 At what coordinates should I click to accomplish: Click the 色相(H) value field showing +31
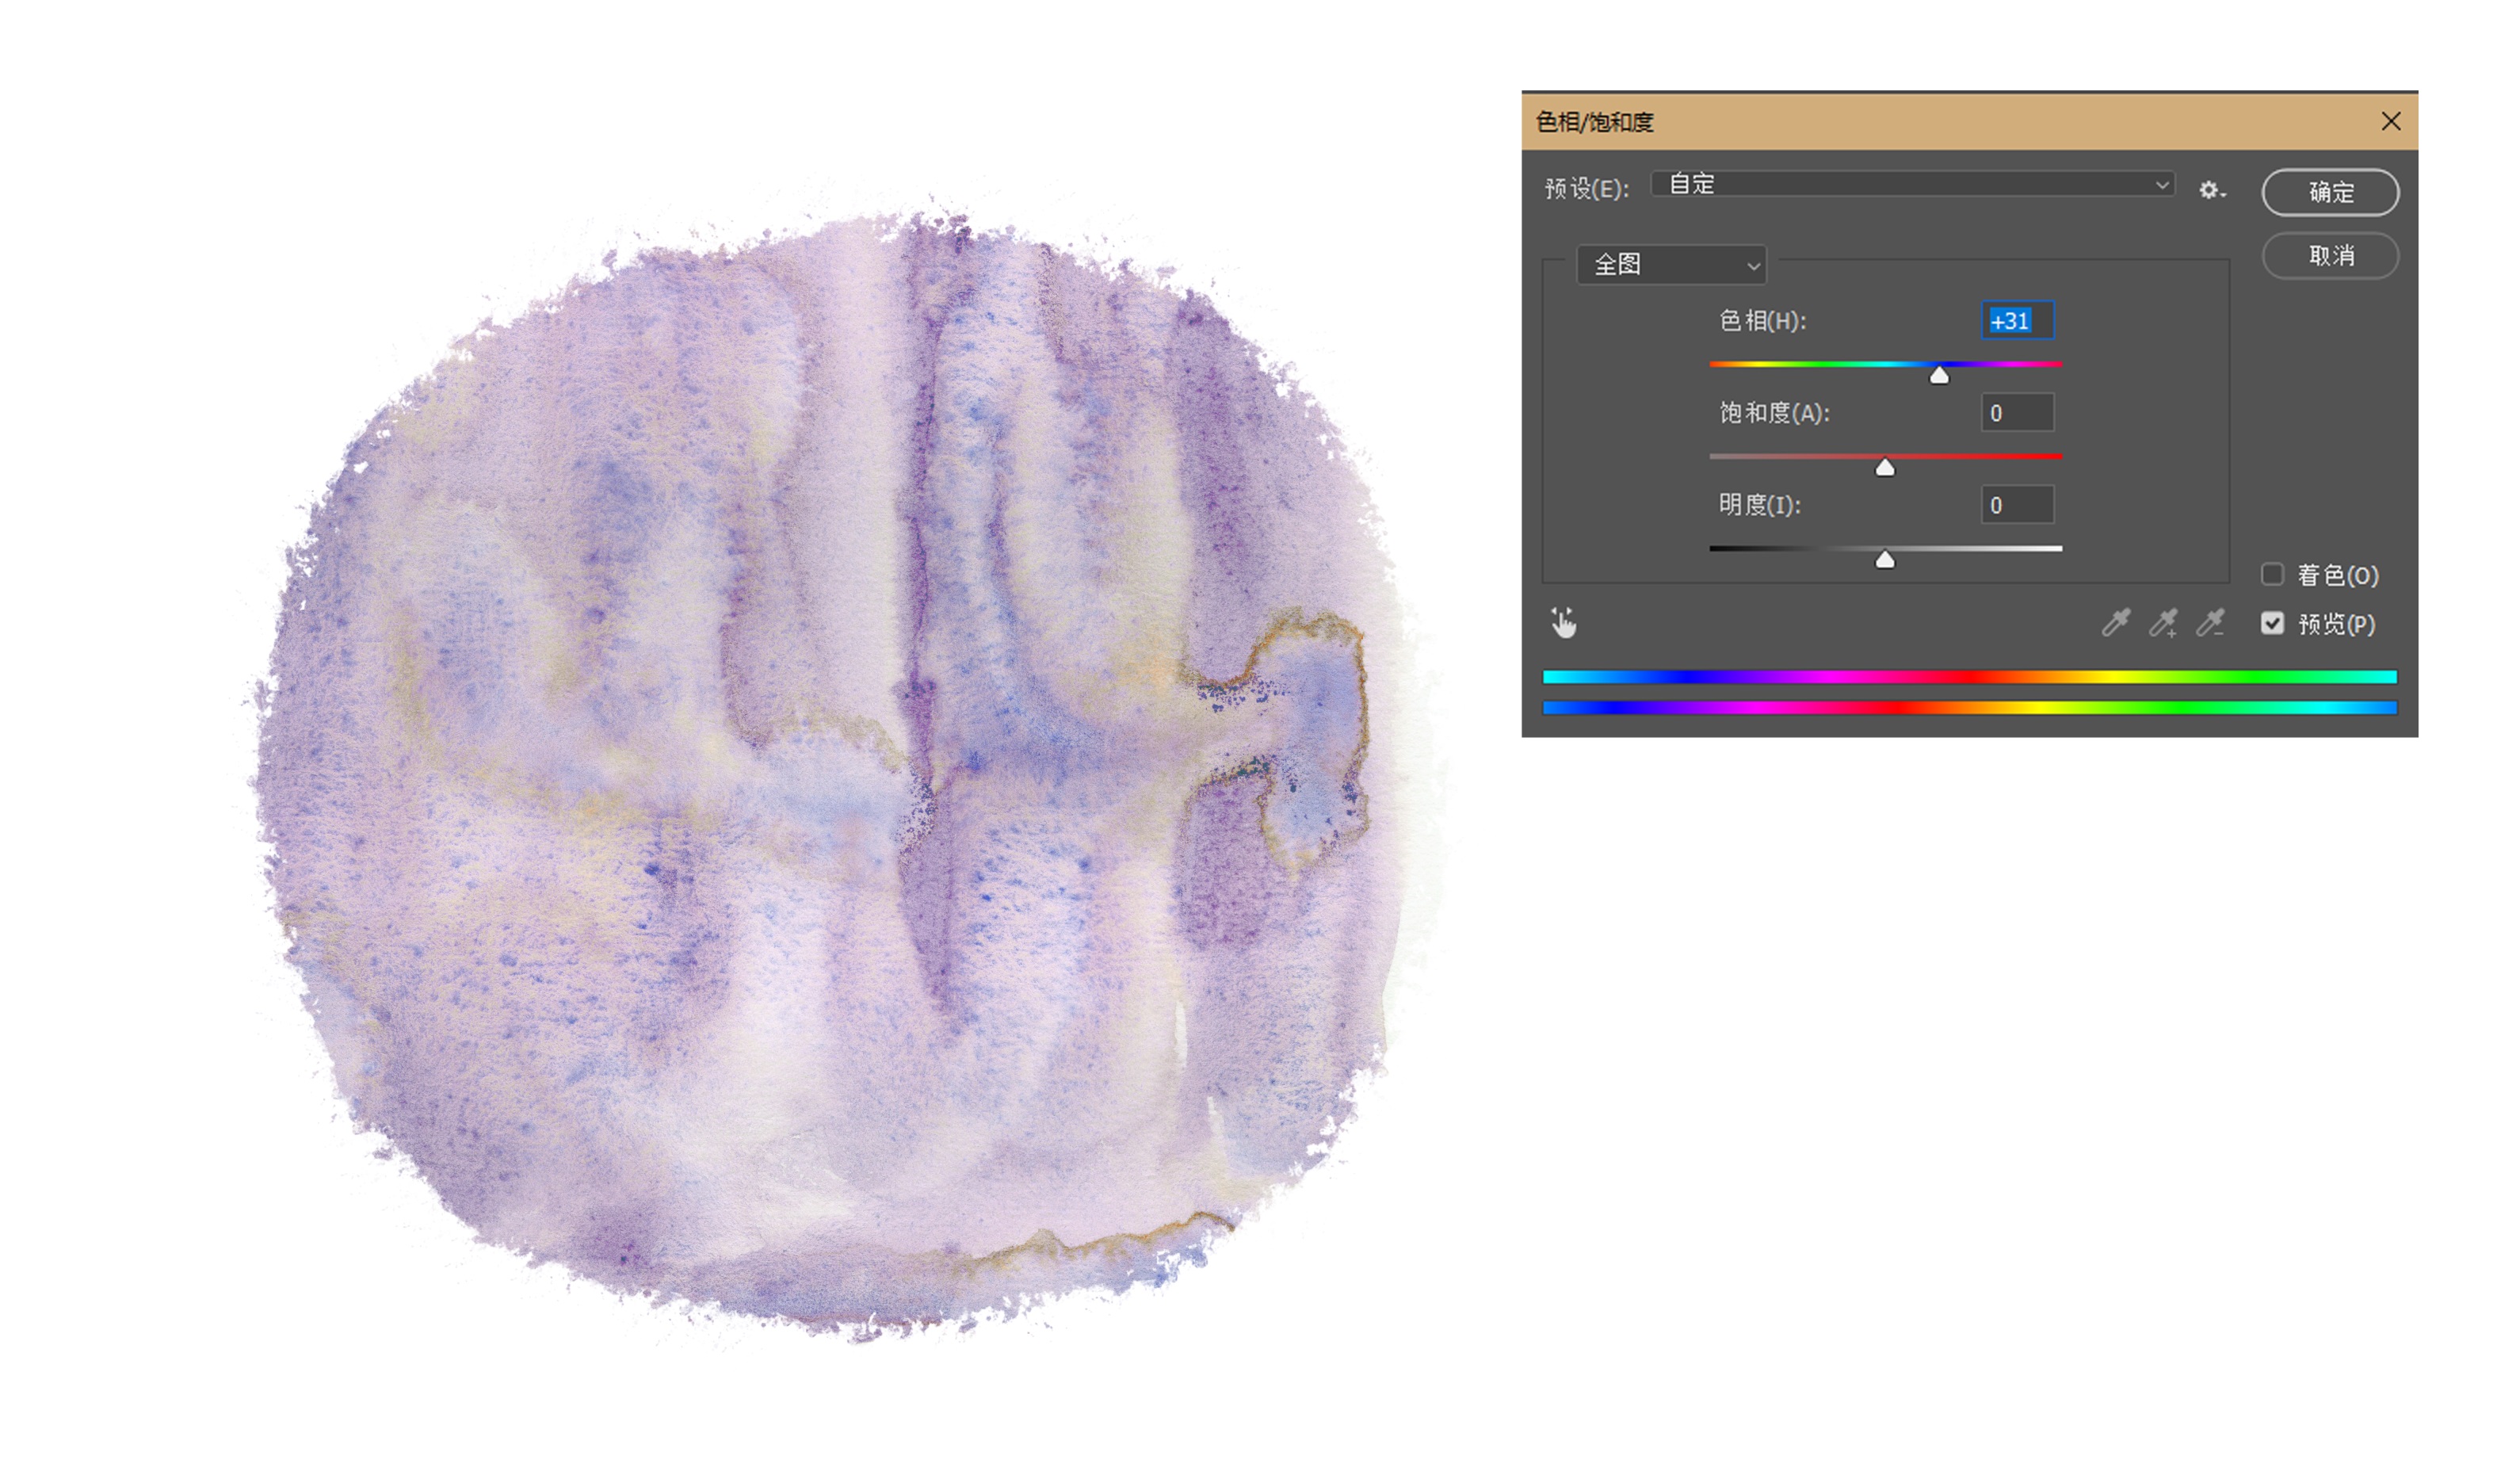pos(2017,321)
